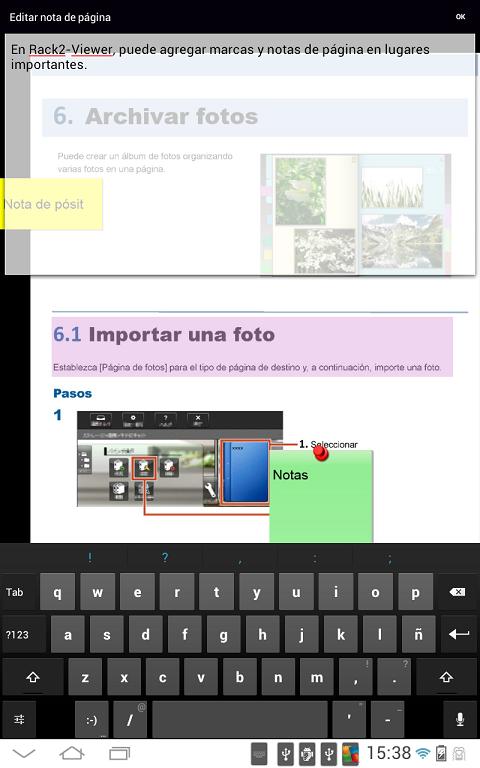Tap the m key
The image size is (480, 768).
click(x=317, y=677)
